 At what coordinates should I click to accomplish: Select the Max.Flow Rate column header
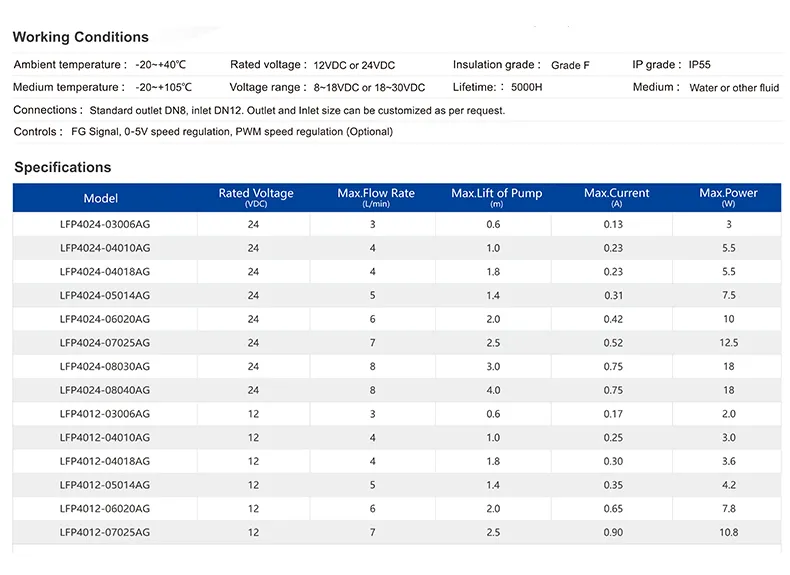[x=376, y=197]
